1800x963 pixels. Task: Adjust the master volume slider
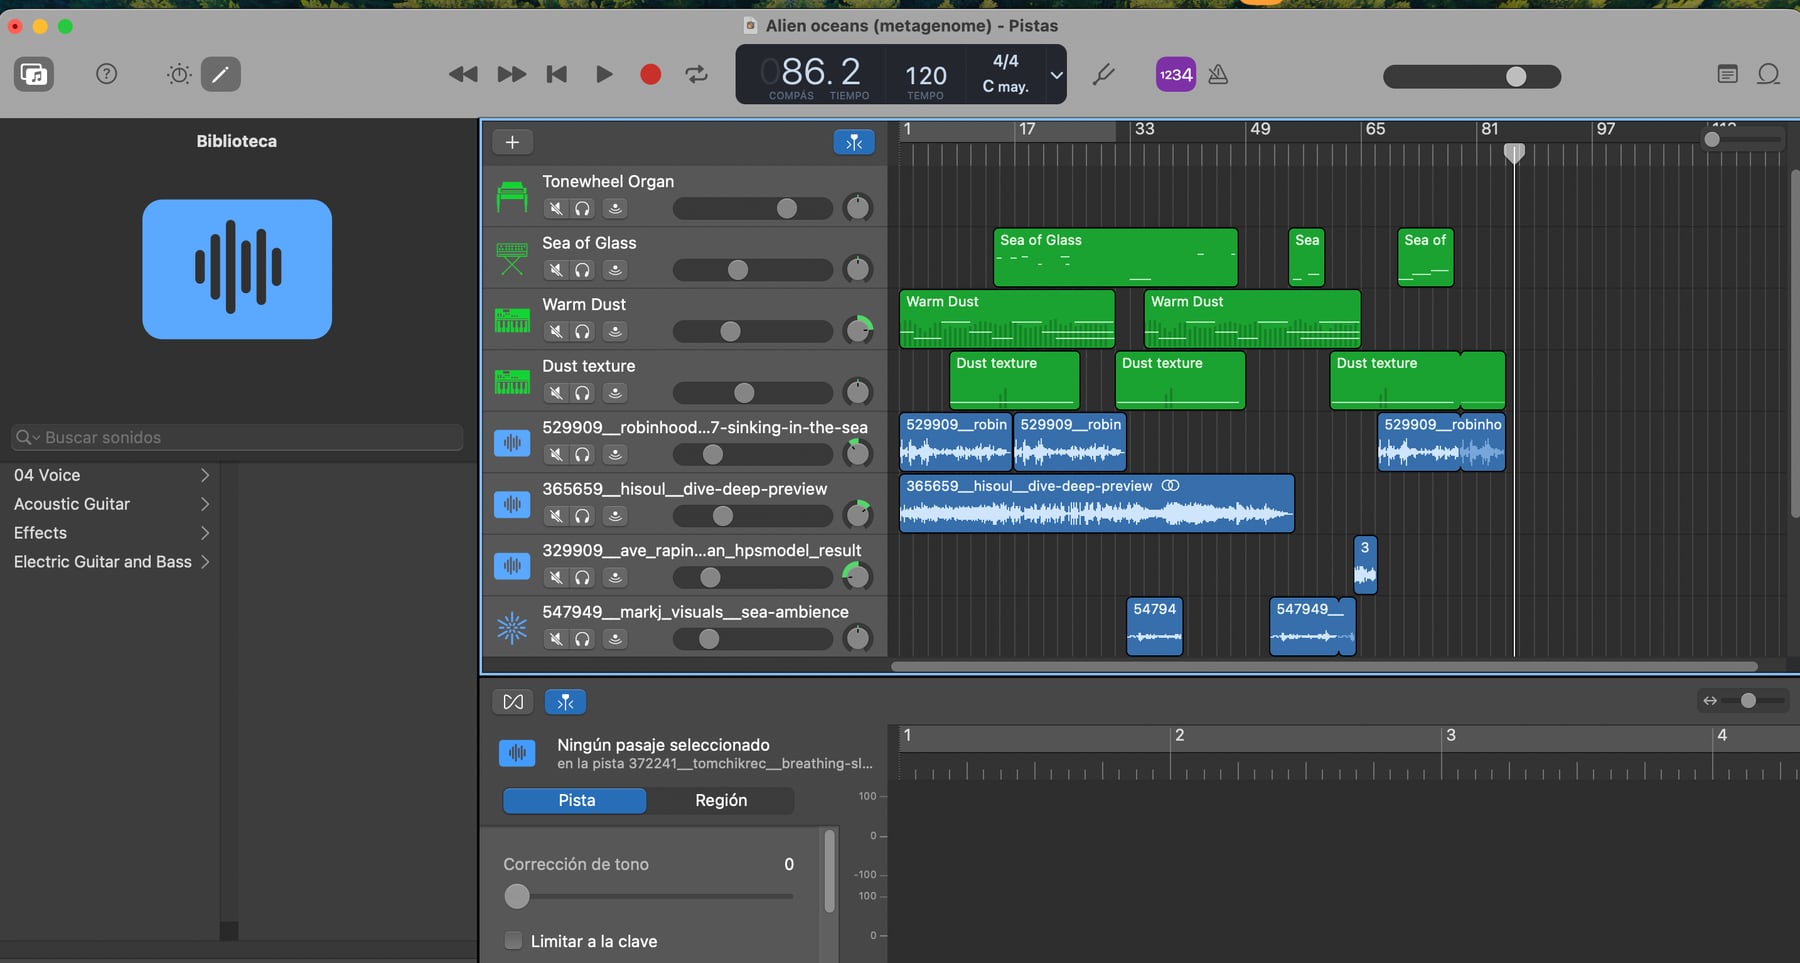coord(1472,76)
